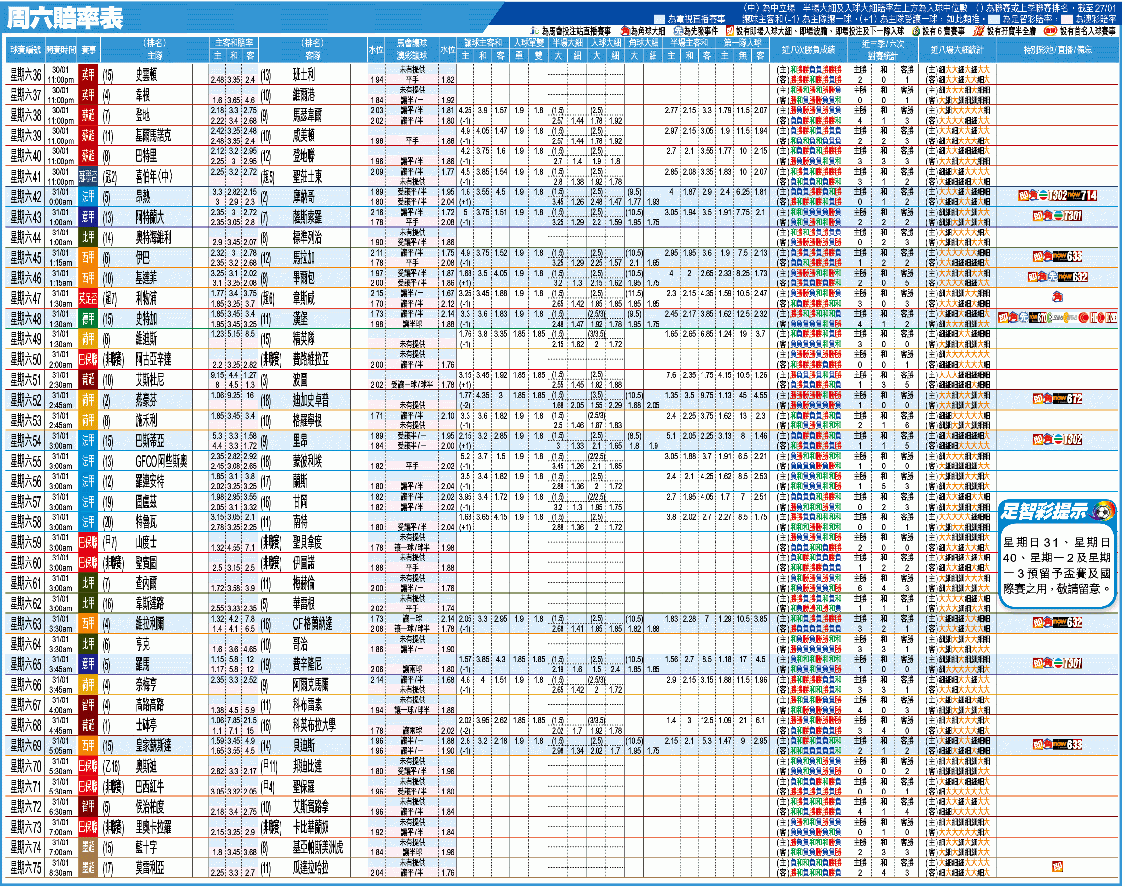The width and height of the screenshot is (1125, 887).
Task: Click the color swatch beside 為電視直播賽事
Action: pyautogui.click(x=659, y=19)
